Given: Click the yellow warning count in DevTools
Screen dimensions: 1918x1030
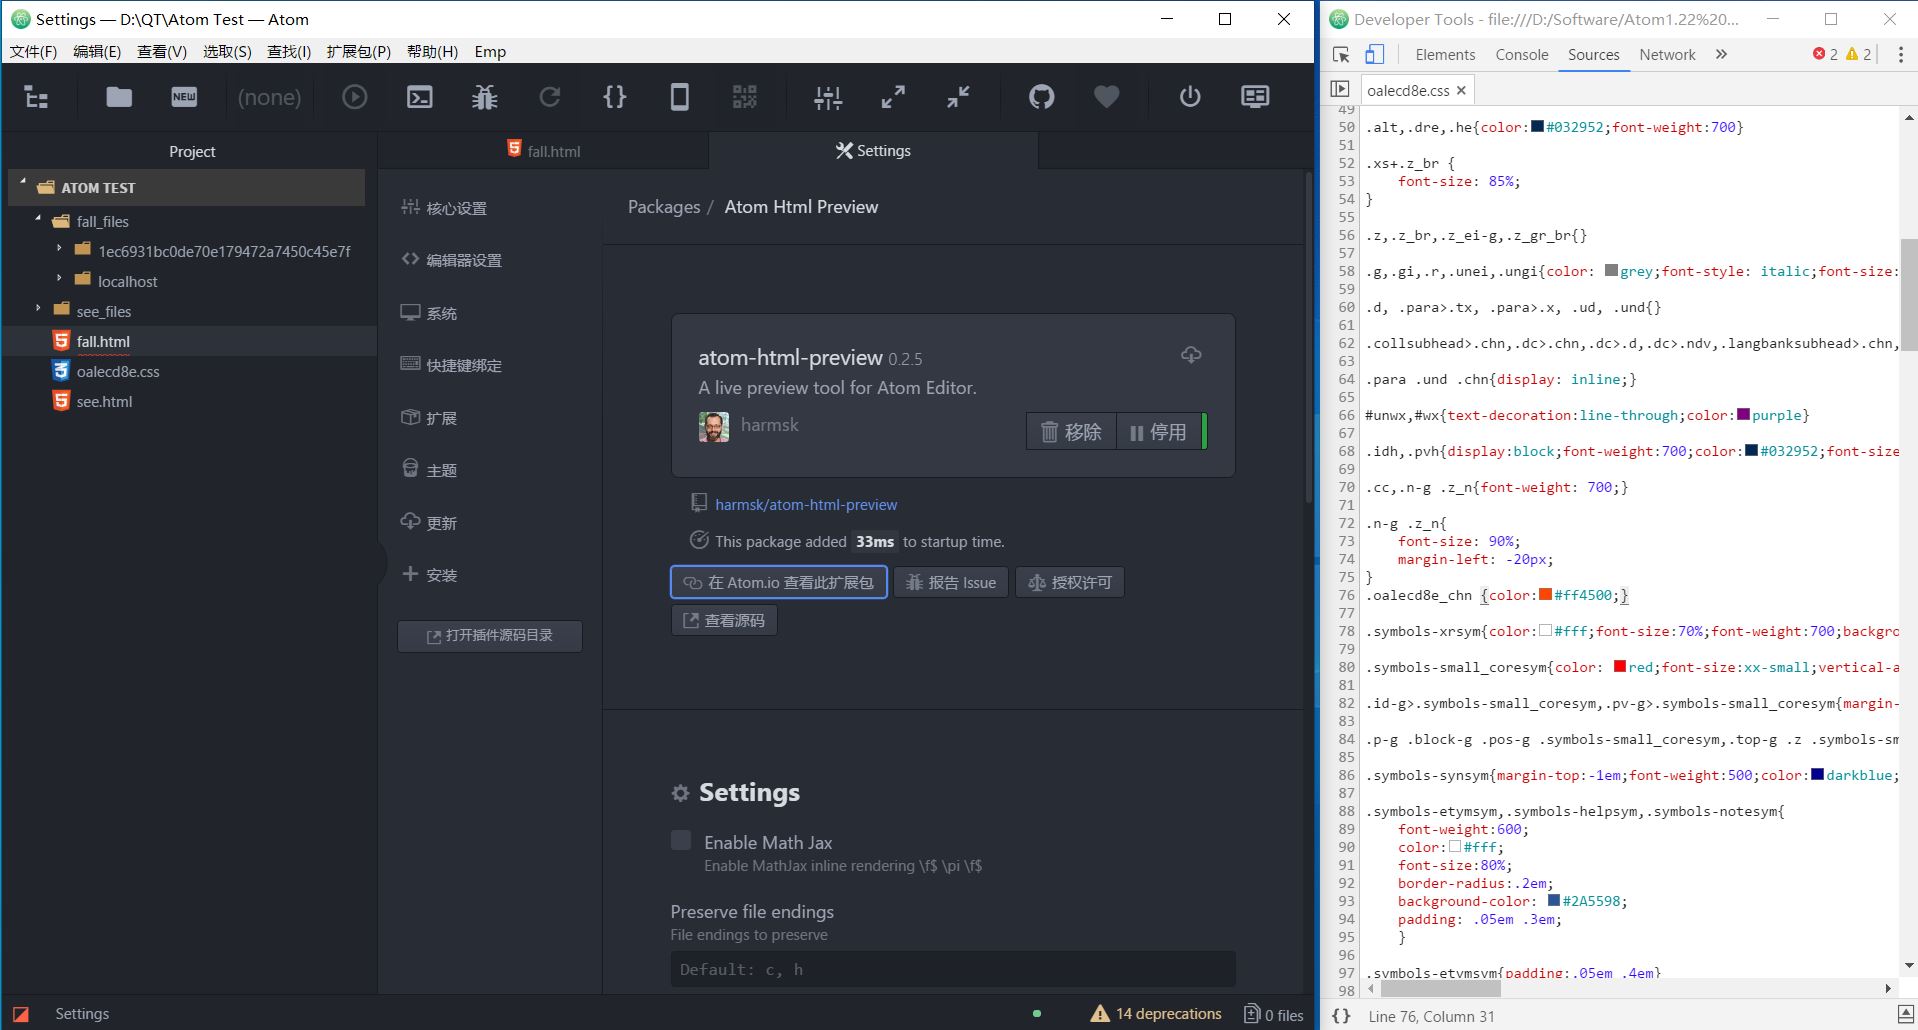Looking at the screenshot, I should (1859, 54).
